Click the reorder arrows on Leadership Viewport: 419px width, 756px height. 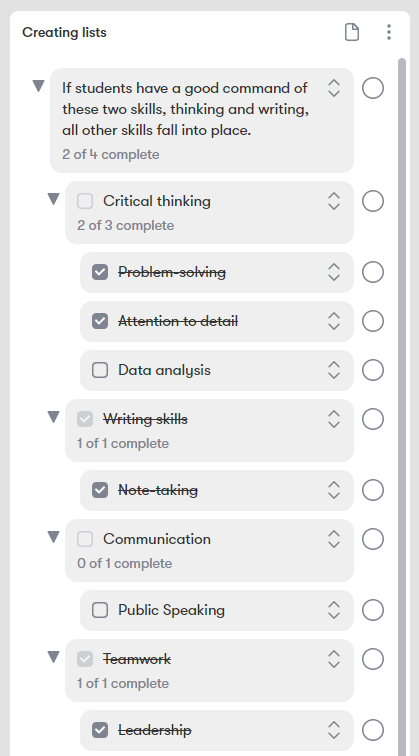pyautogui.click(x=334, y=730)
